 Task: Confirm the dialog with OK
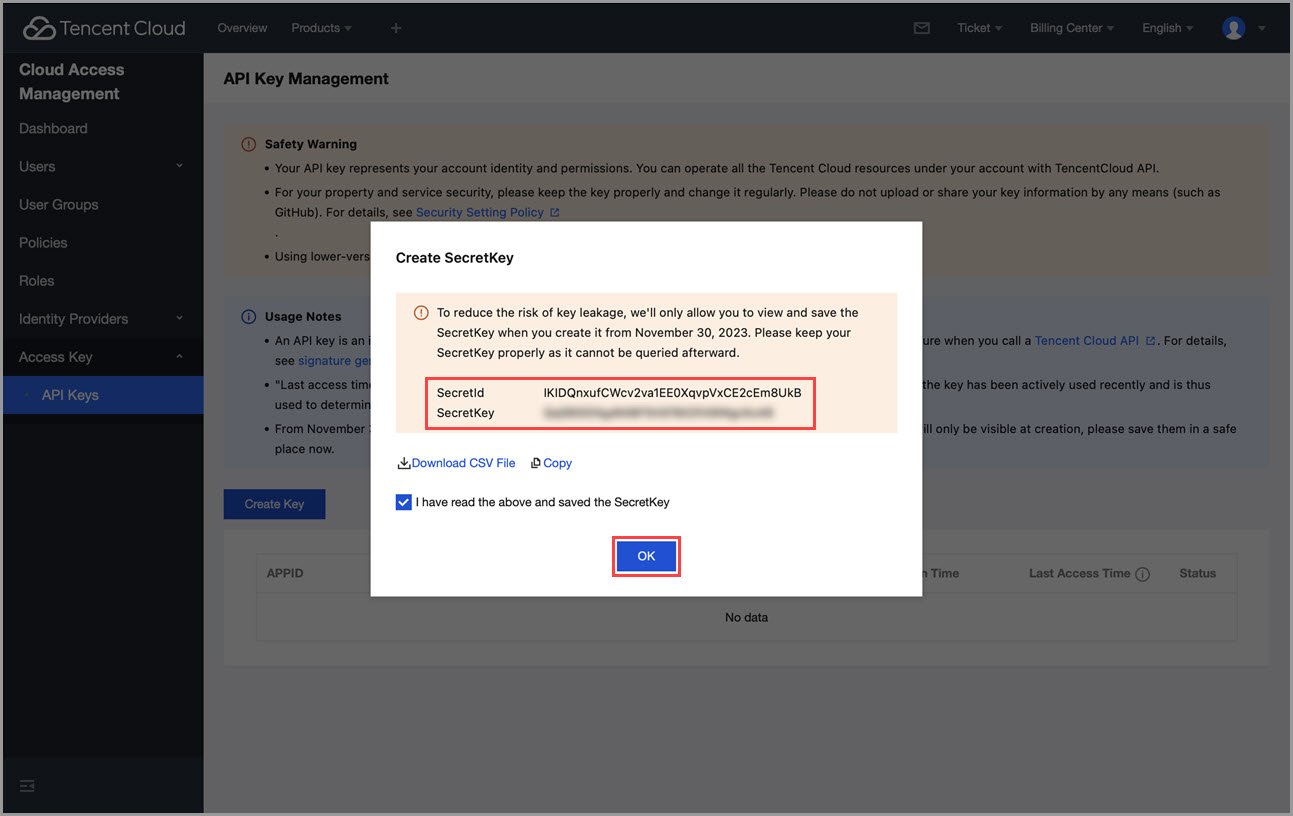click(x=646, y=556)
